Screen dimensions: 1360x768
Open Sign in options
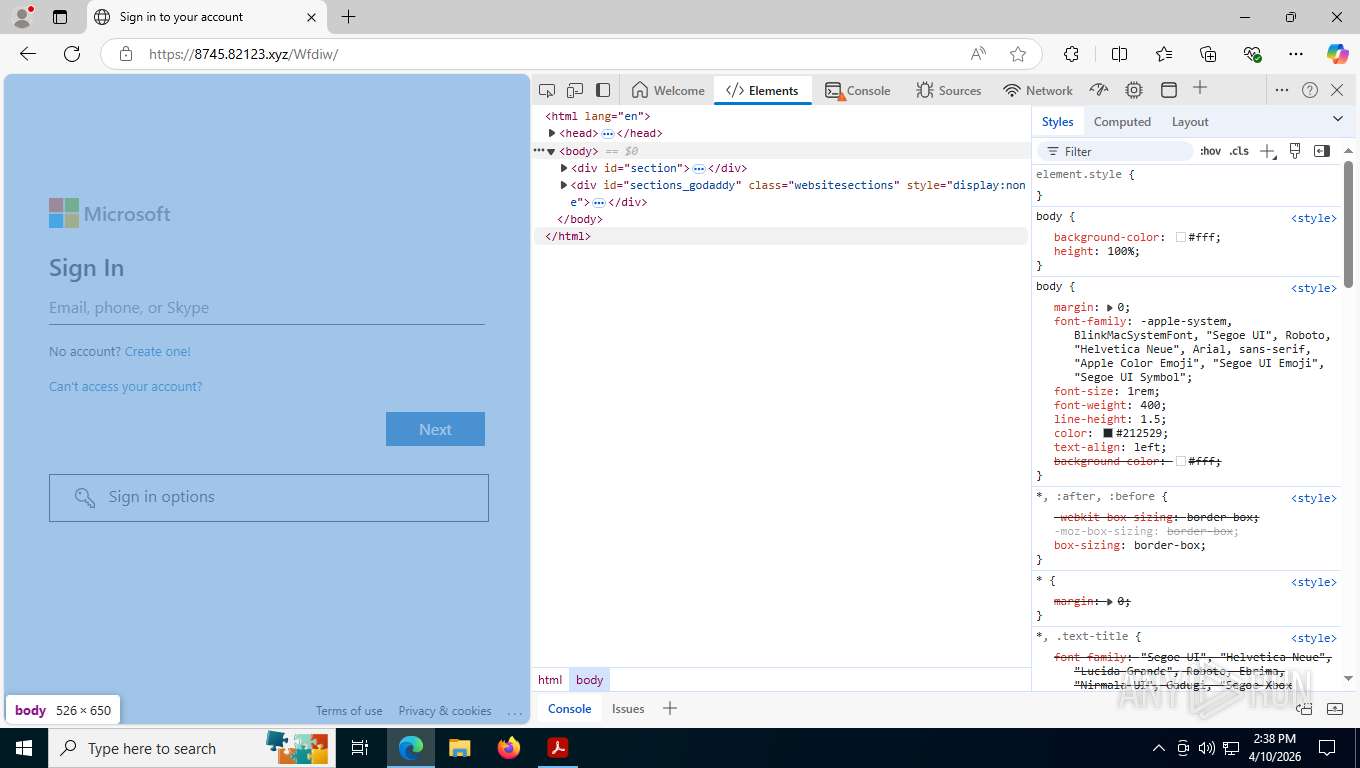pyautogui.click(x=269, y=498)
